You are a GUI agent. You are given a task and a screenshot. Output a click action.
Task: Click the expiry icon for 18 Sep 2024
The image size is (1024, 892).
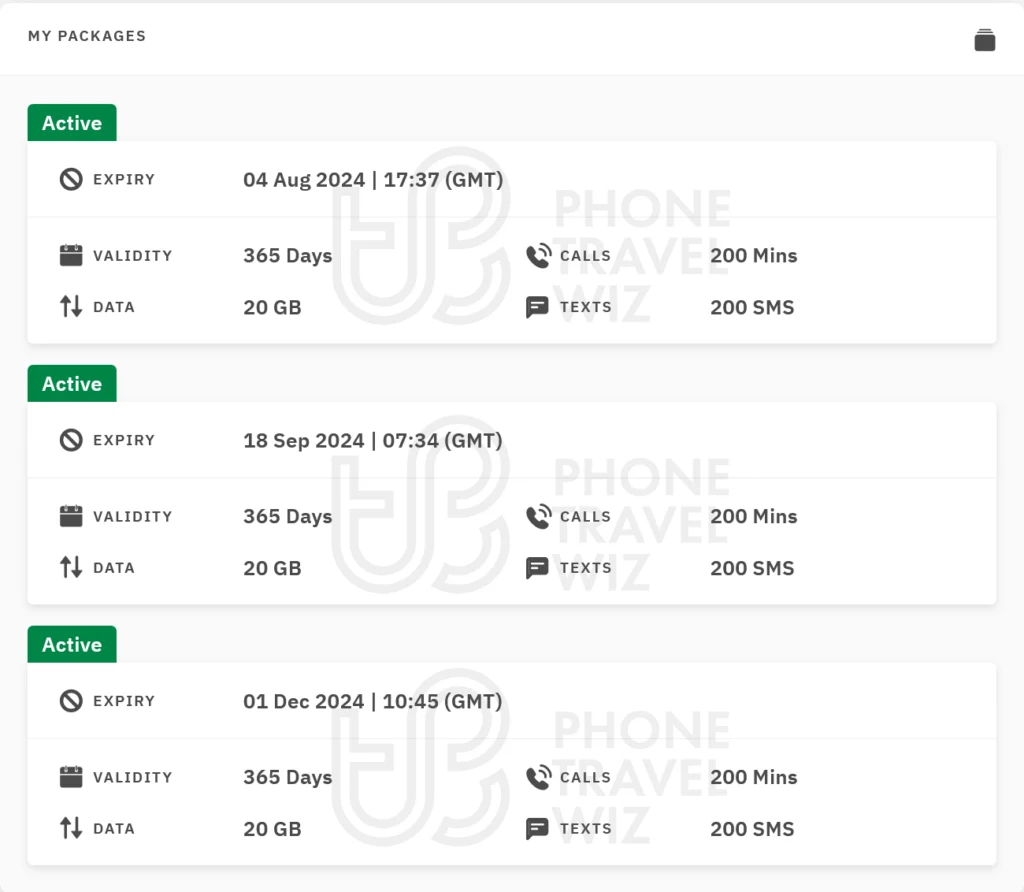click(x=71, y=440)
